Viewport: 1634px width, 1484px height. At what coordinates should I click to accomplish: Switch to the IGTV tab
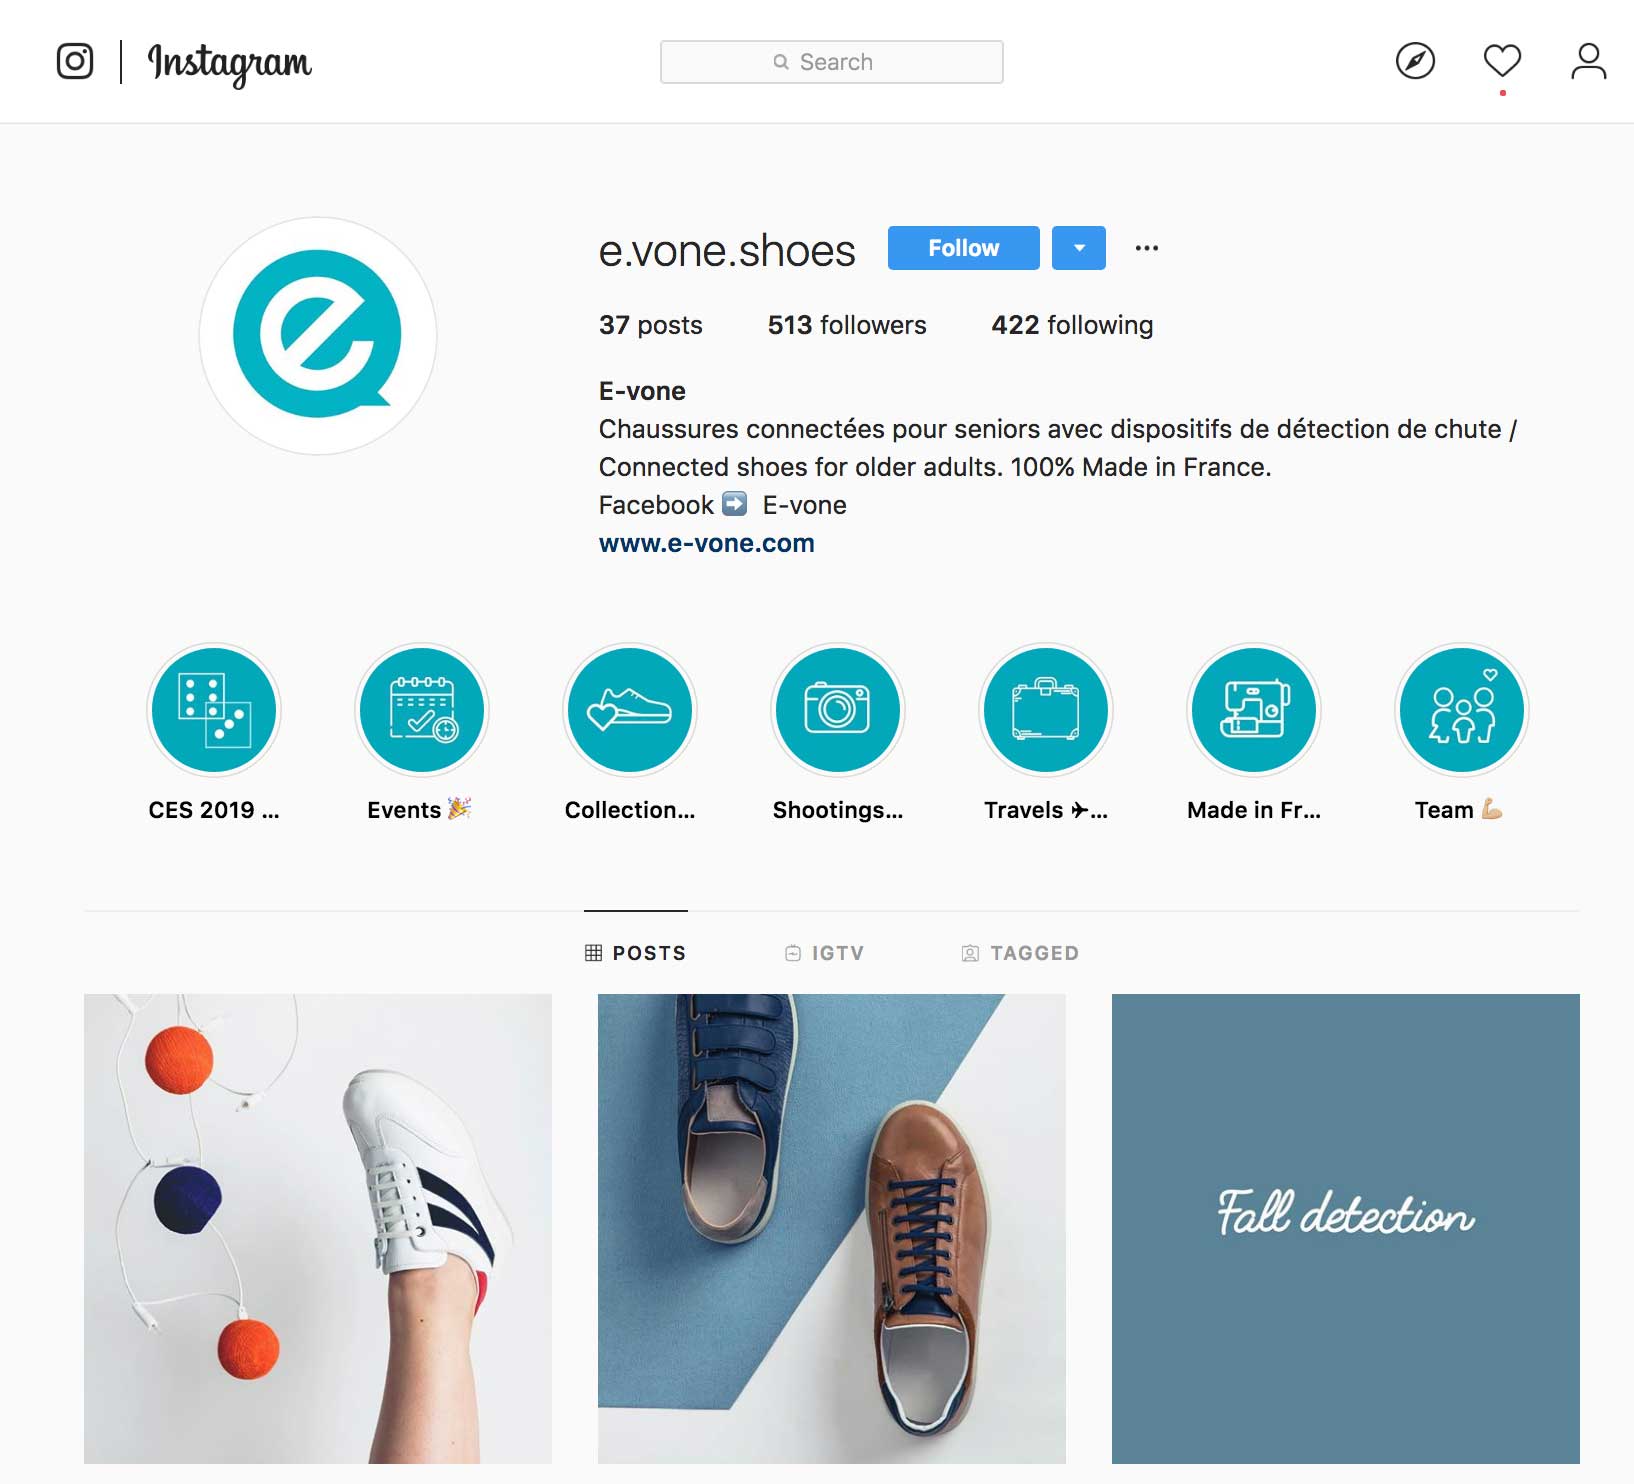pyautogui.click(x=825, y=953)
